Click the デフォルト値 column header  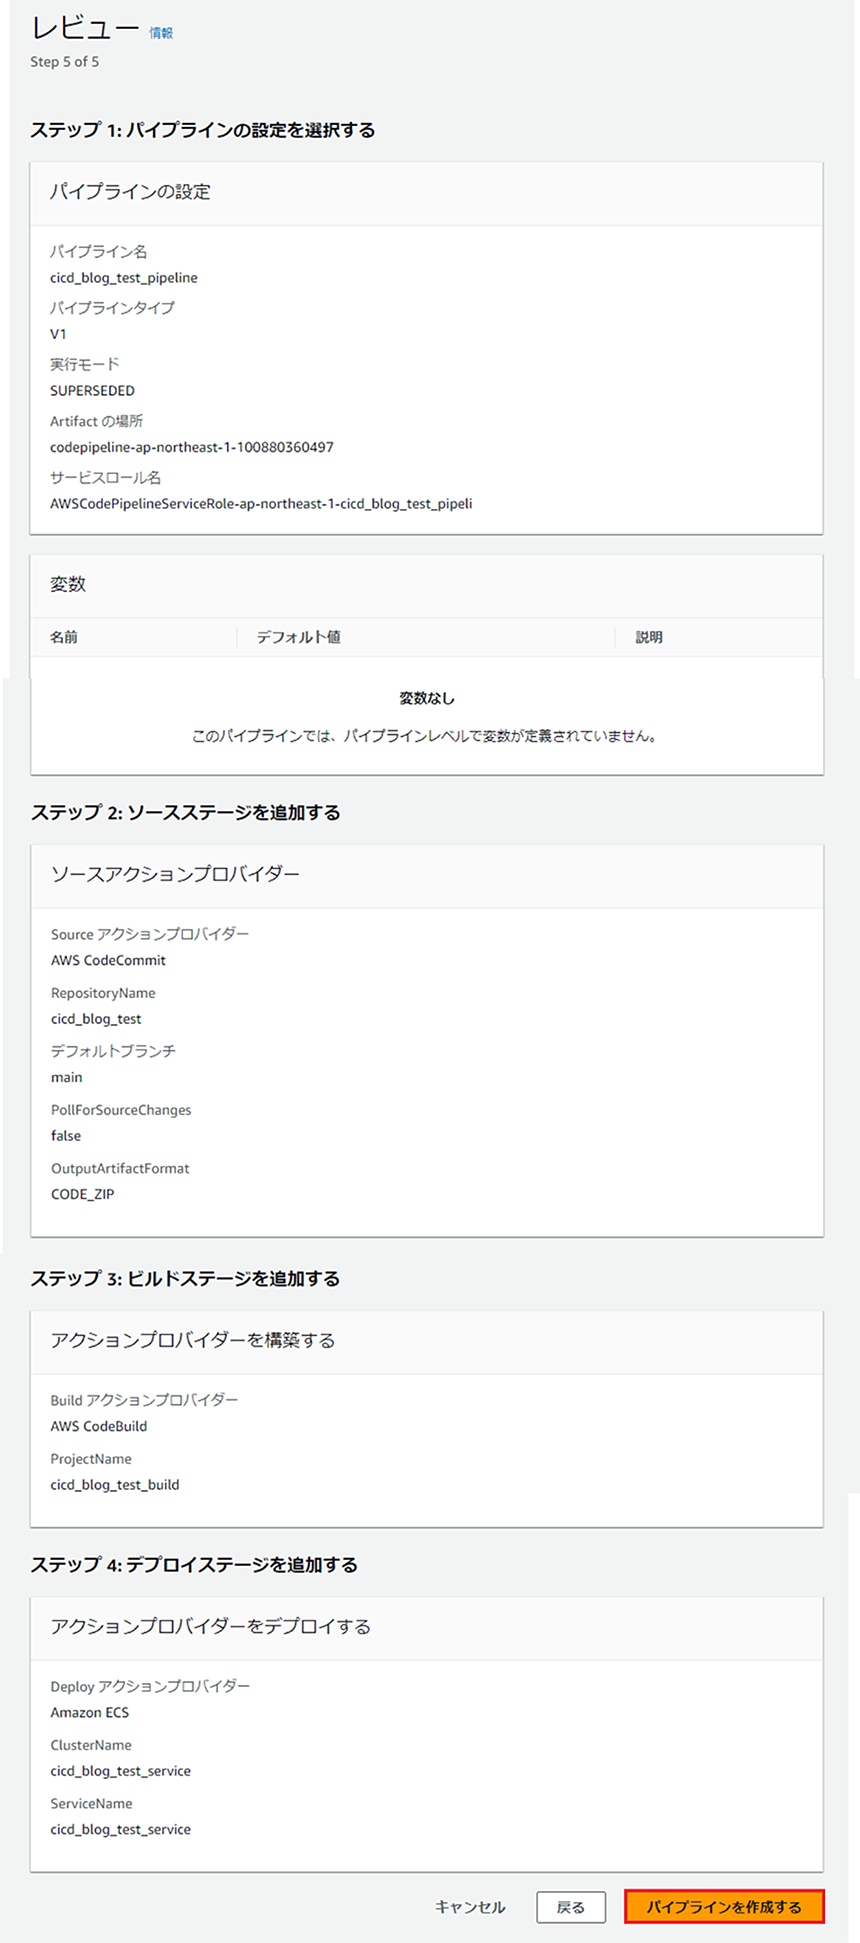point(298,637)
